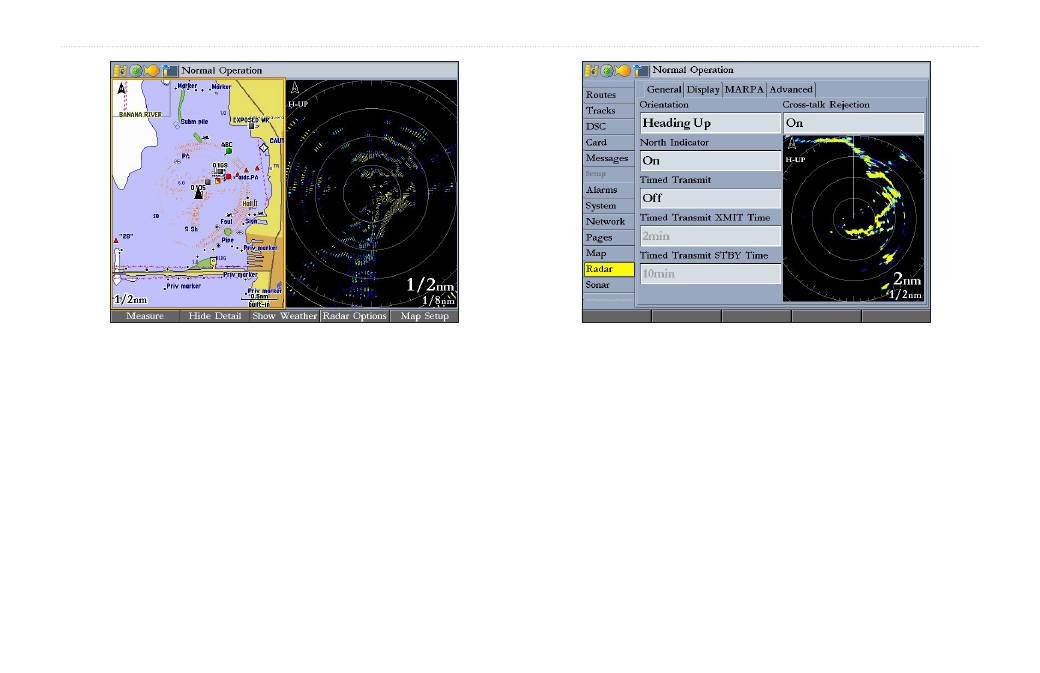Open the North Indicator On field

click(710, 160)
